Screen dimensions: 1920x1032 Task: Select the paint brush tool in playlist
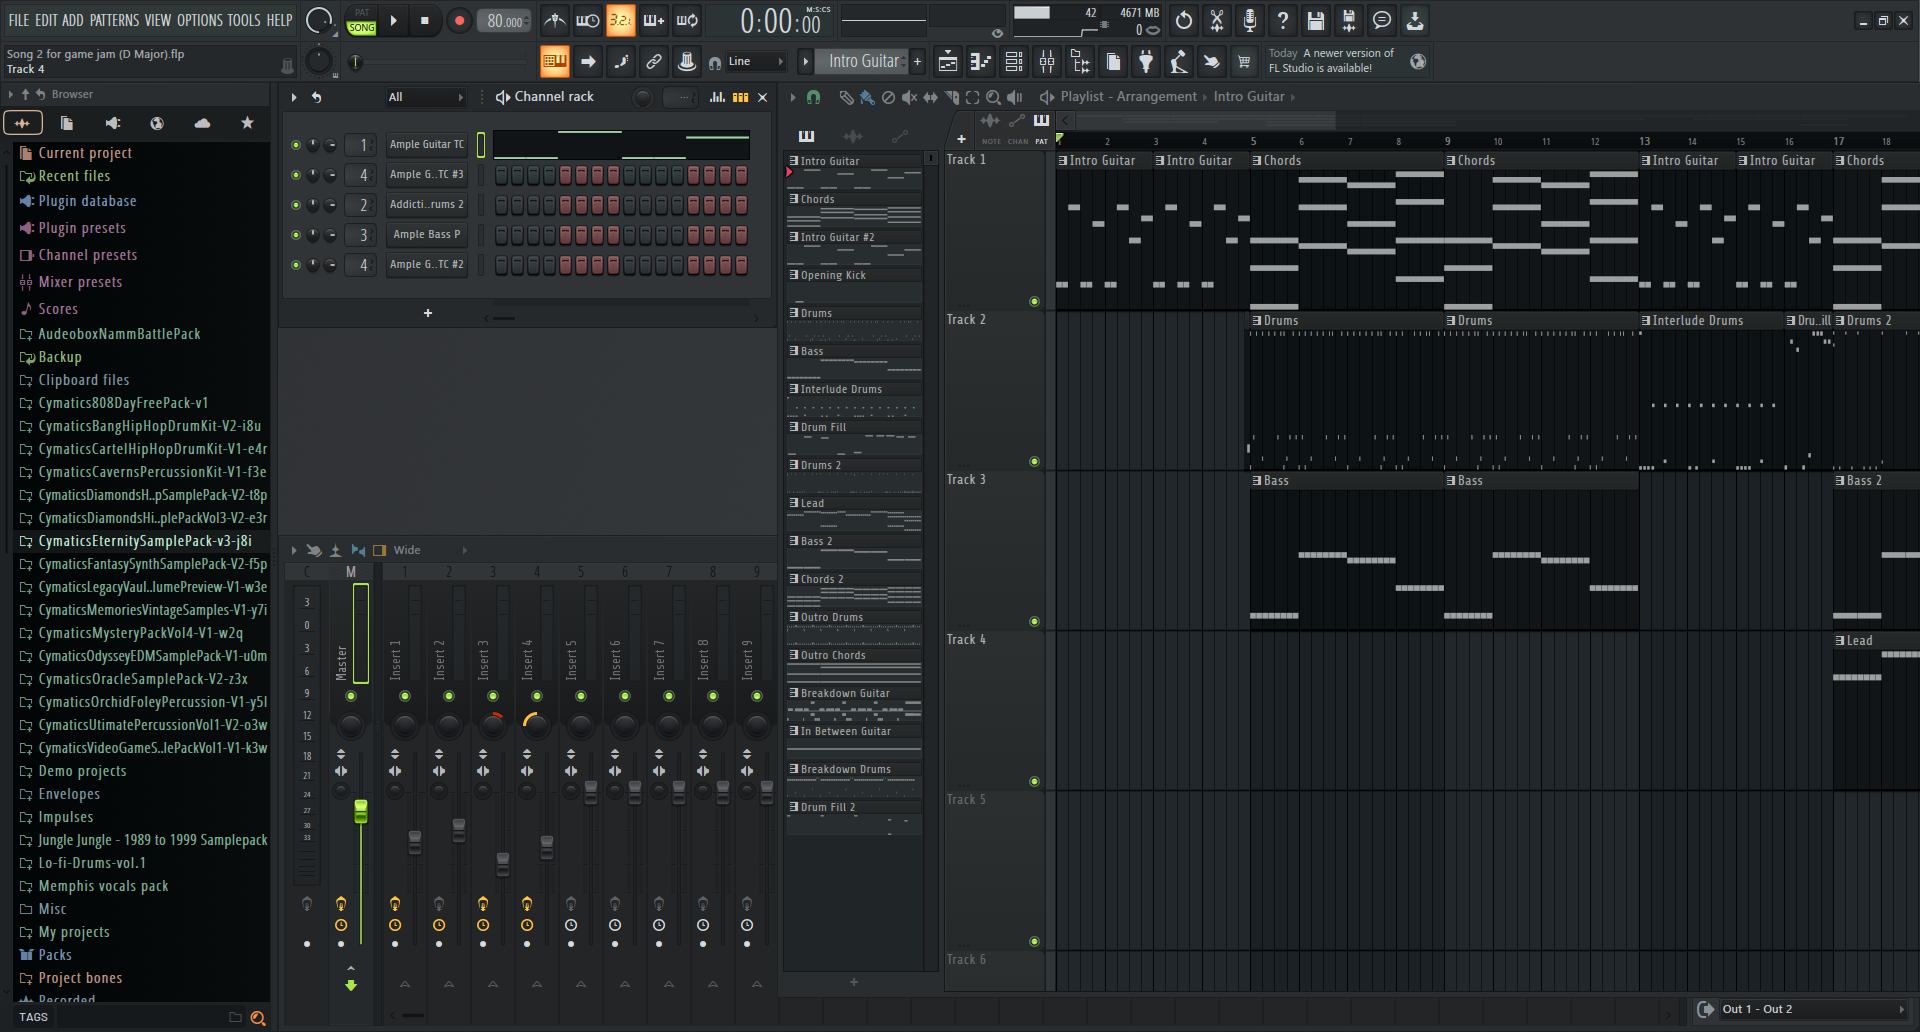coord(866,97)
